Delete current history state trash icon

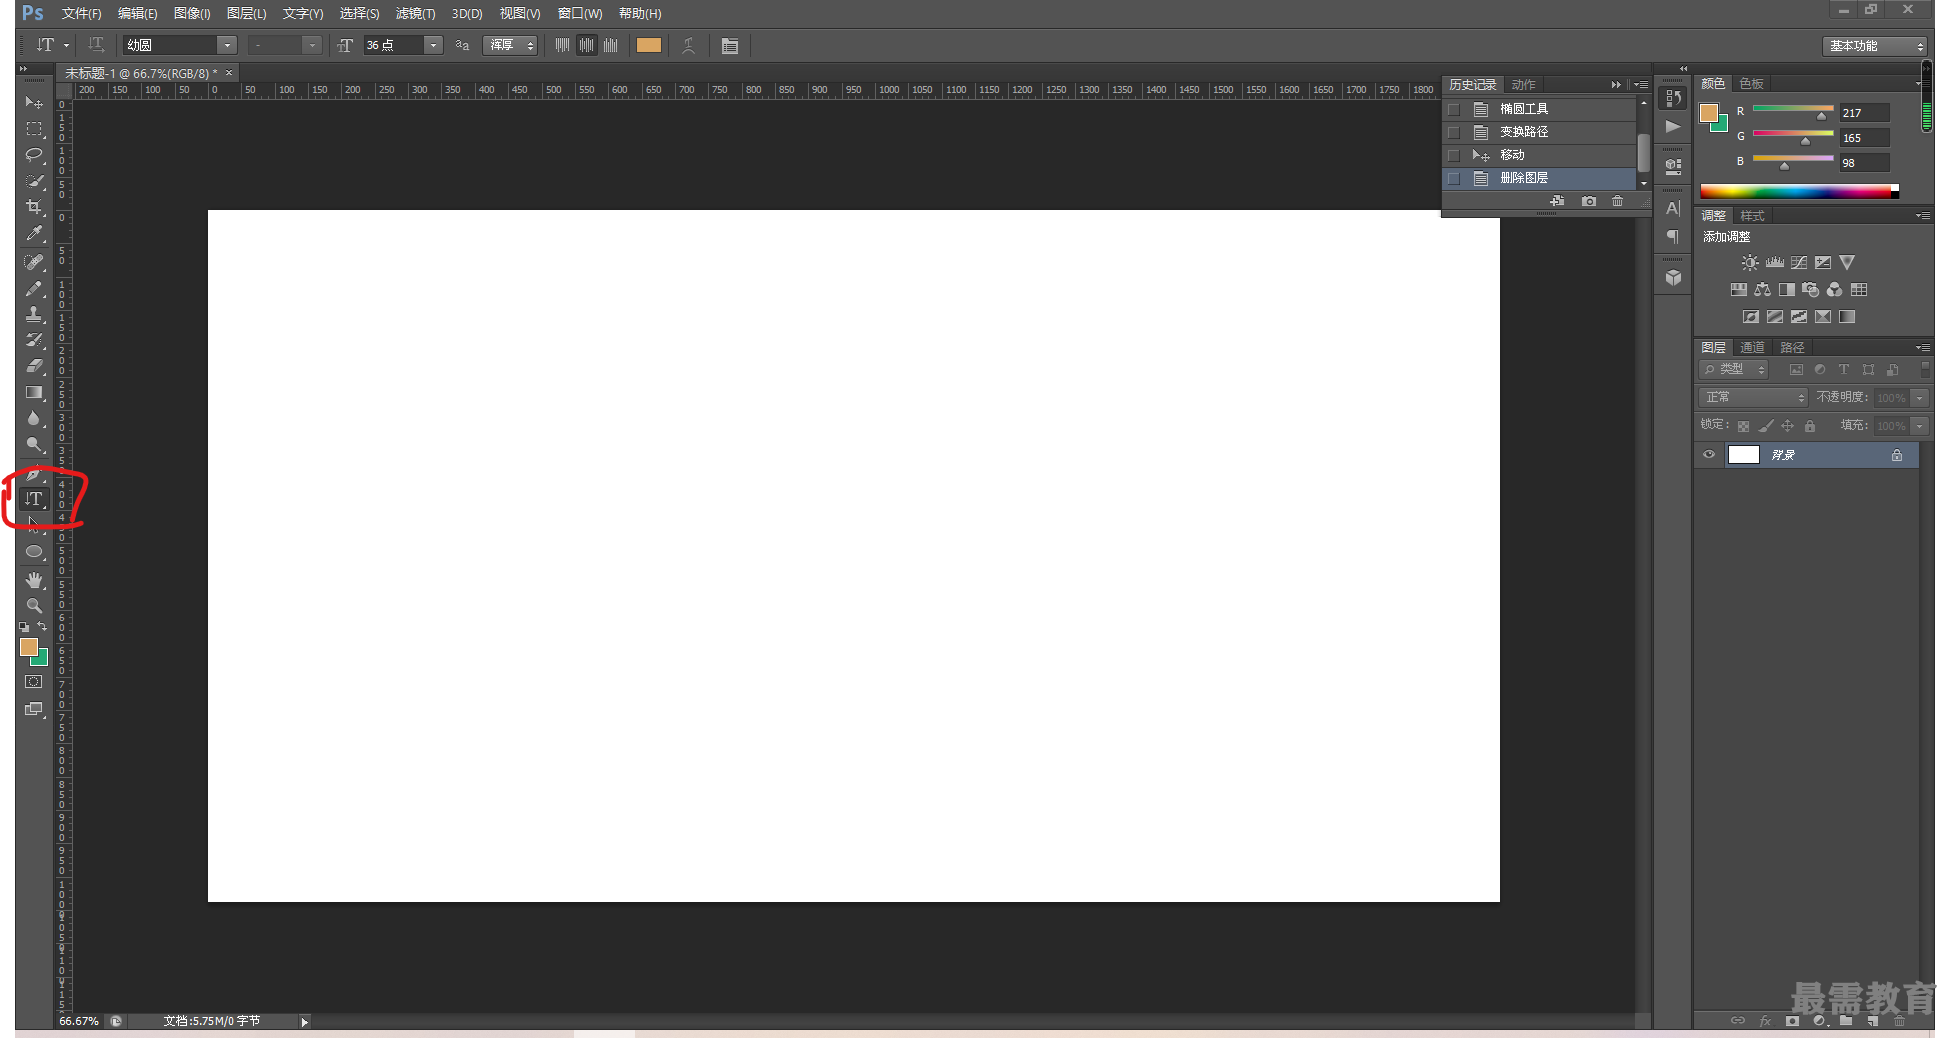[x=1617, y=201]
